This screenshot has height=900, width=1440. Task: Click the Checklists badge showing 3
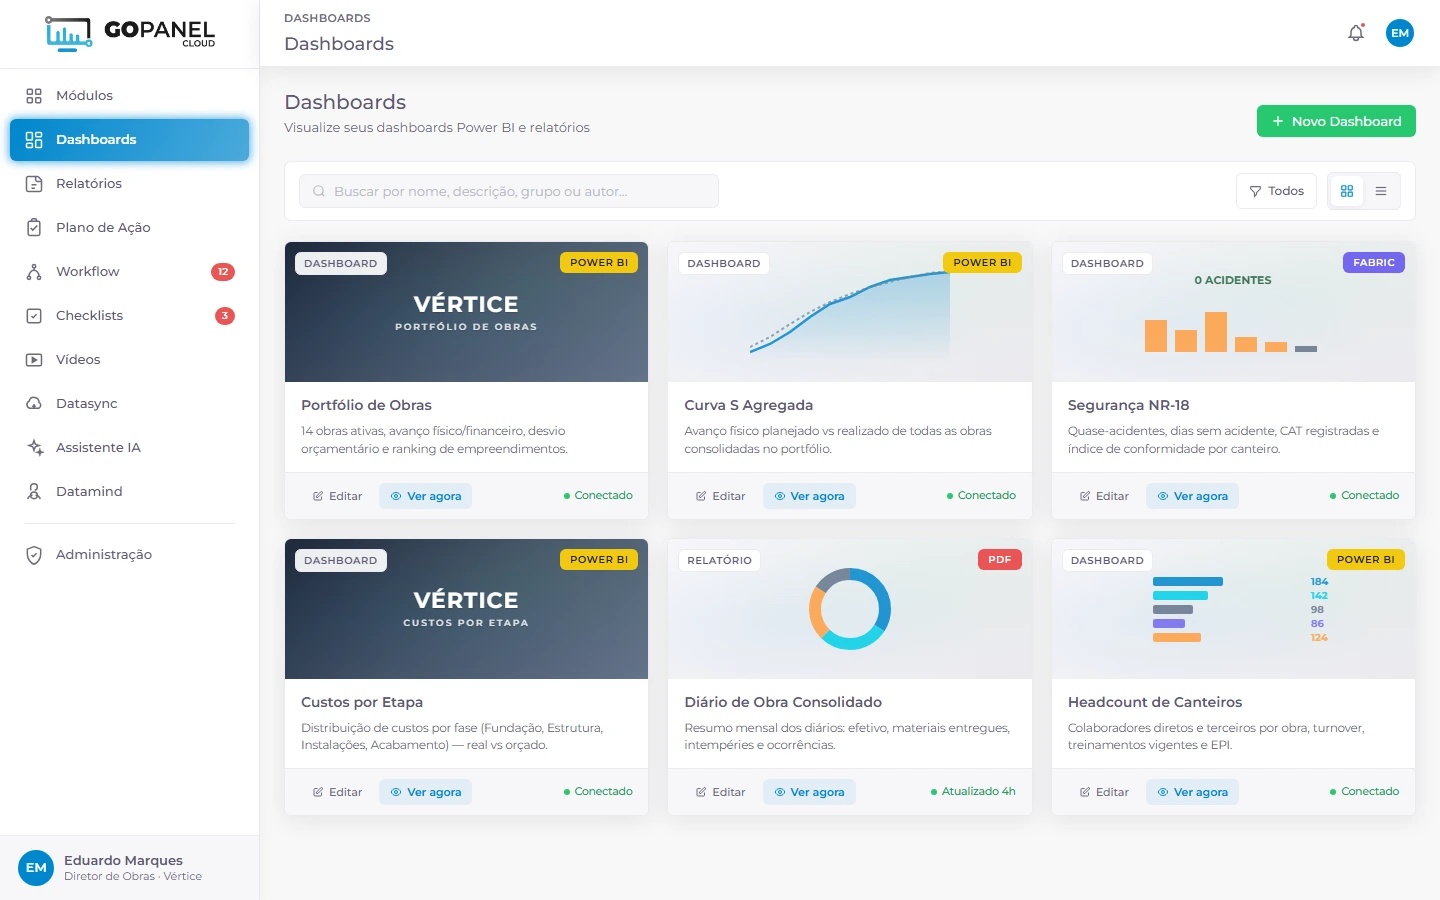pos(225,316)
